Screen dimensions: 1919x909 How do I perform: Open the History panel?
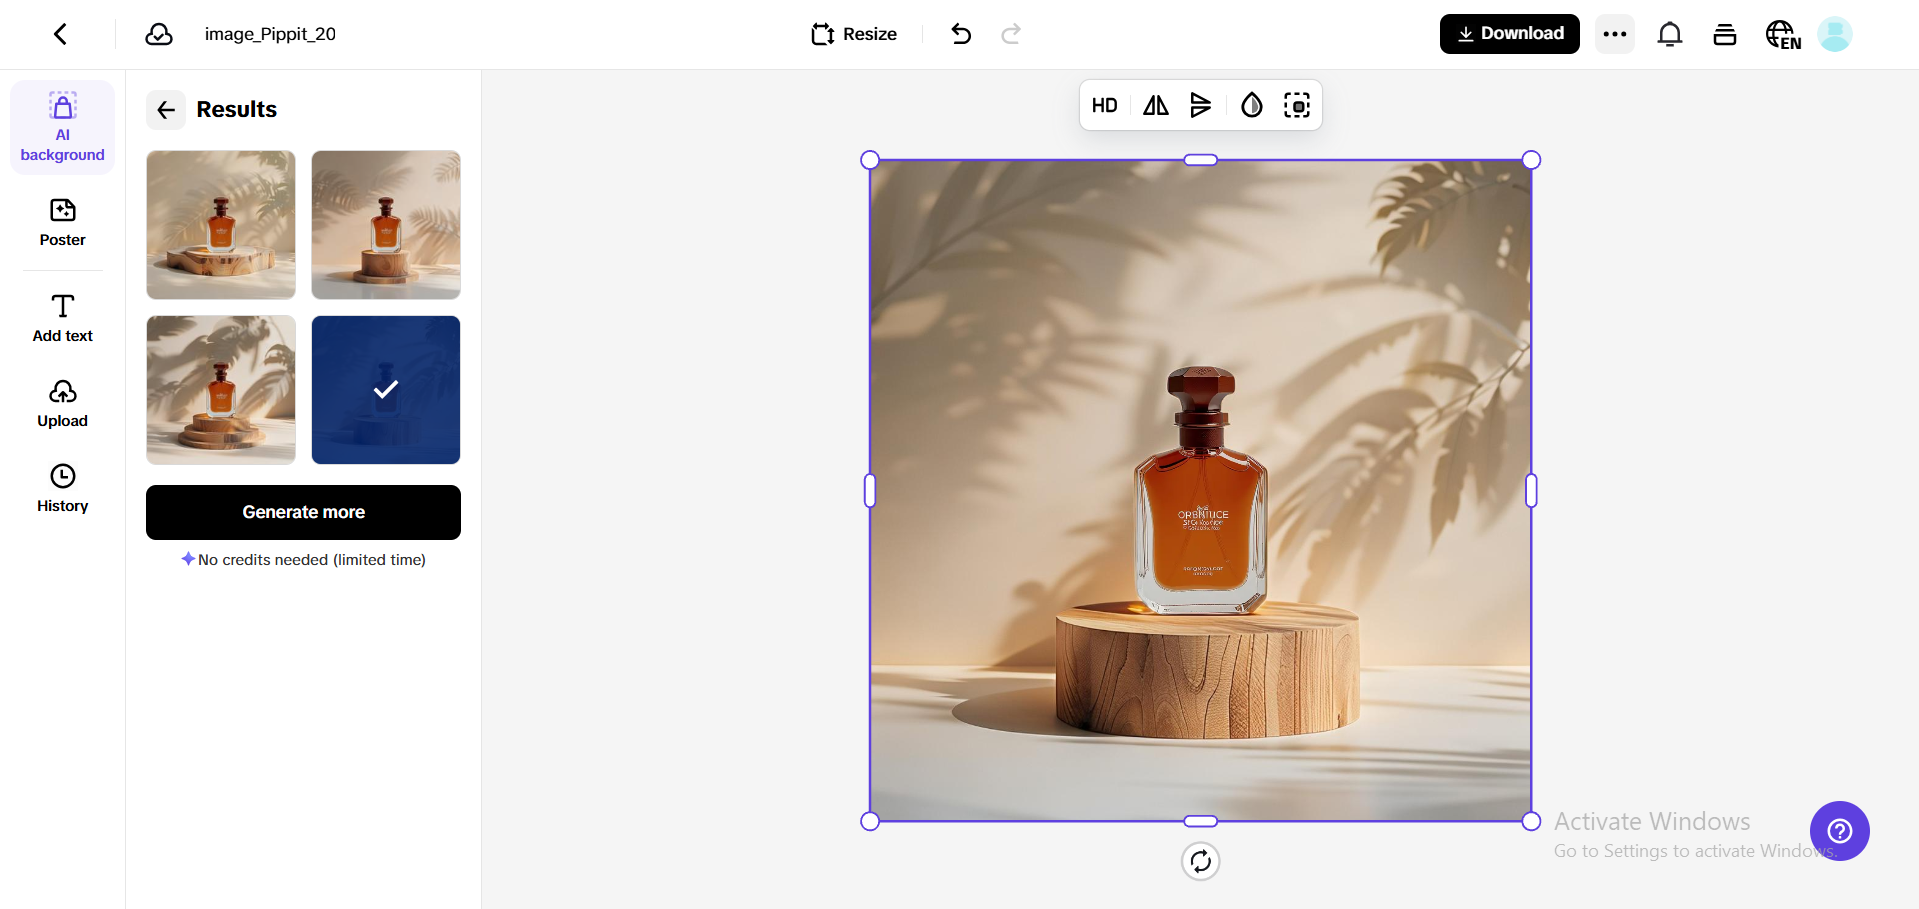point(62,488)
